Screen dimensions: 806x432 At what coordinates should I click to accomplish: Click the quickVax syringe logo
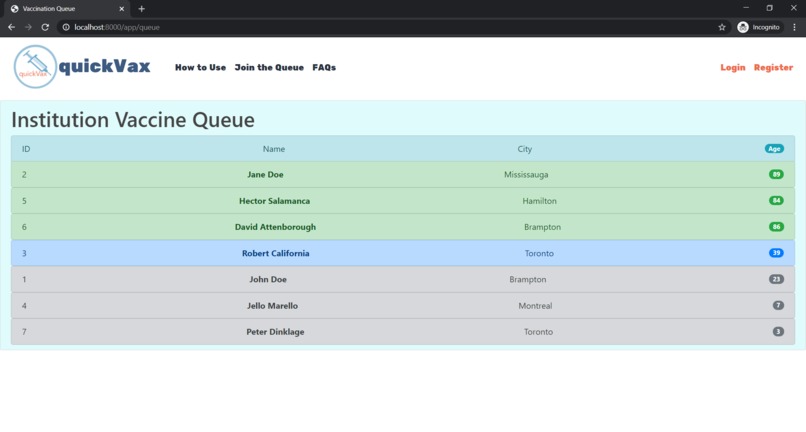pos(35,67)
